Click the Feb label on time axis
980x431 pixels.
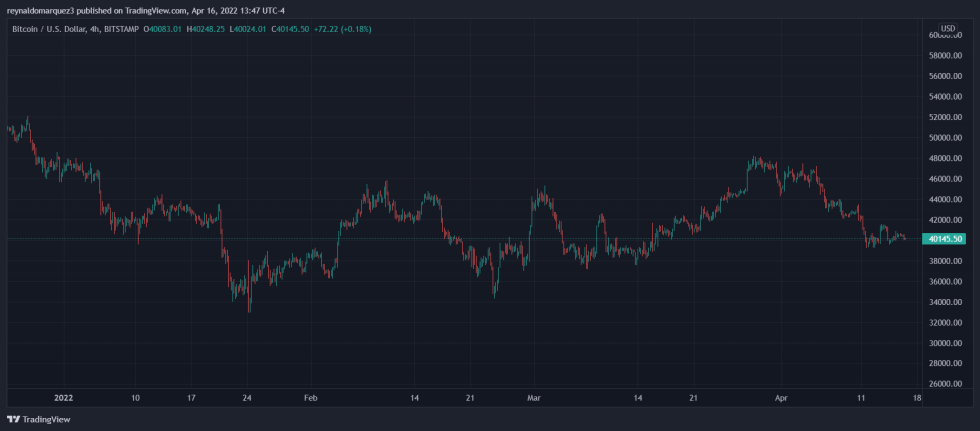click(311, 397)
